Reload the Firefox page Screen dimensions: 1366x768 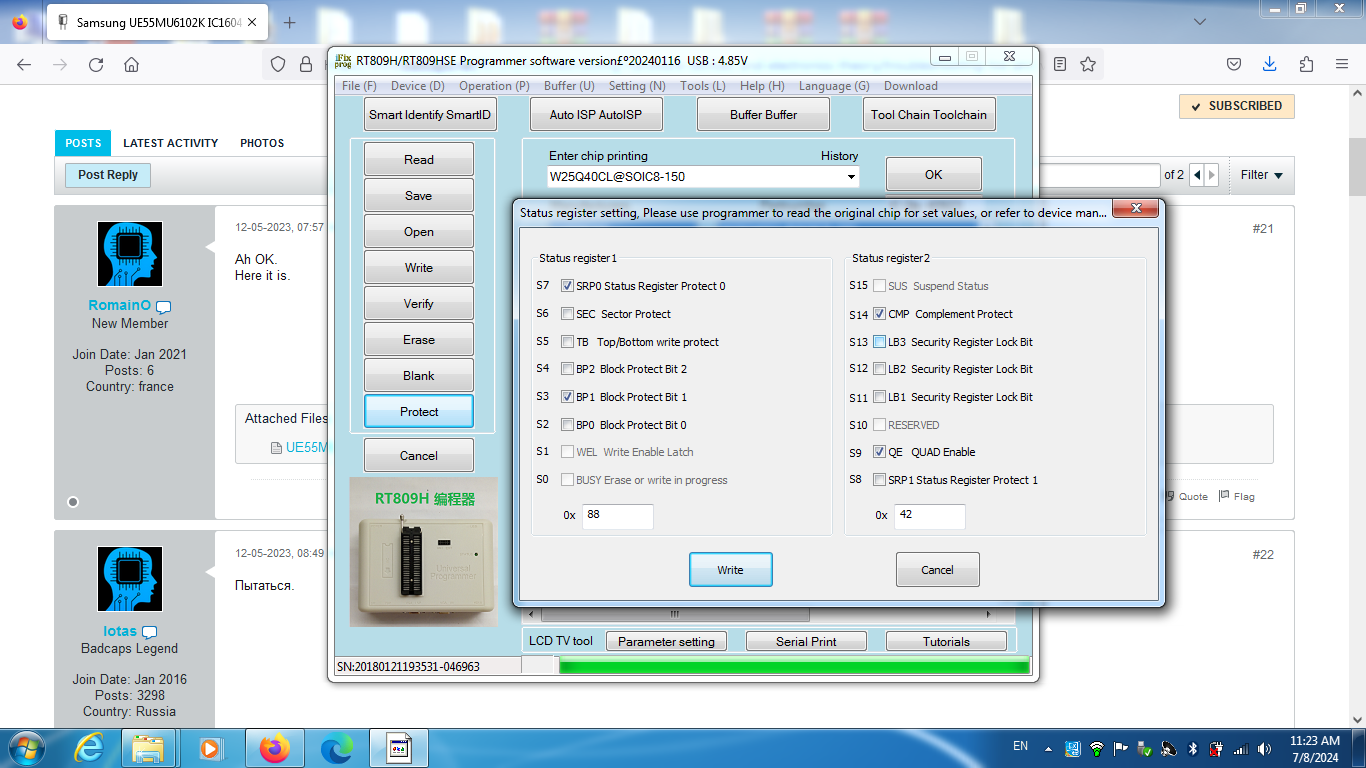[96, 64]
